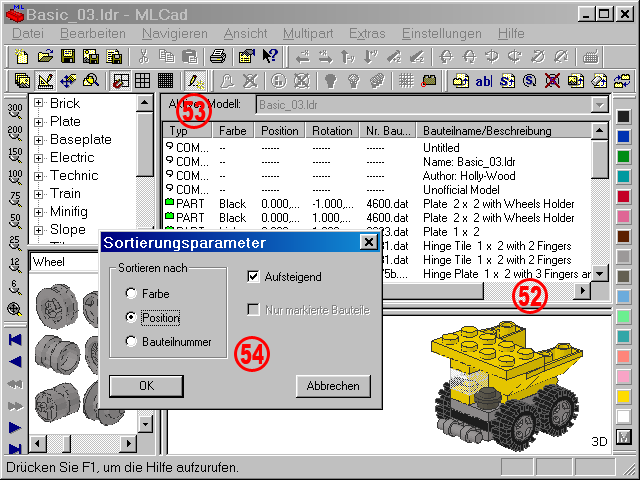Screen dimensions: 640x480
Task: Select the 300 percent zoom icon
Action: (x=15, y=111)
